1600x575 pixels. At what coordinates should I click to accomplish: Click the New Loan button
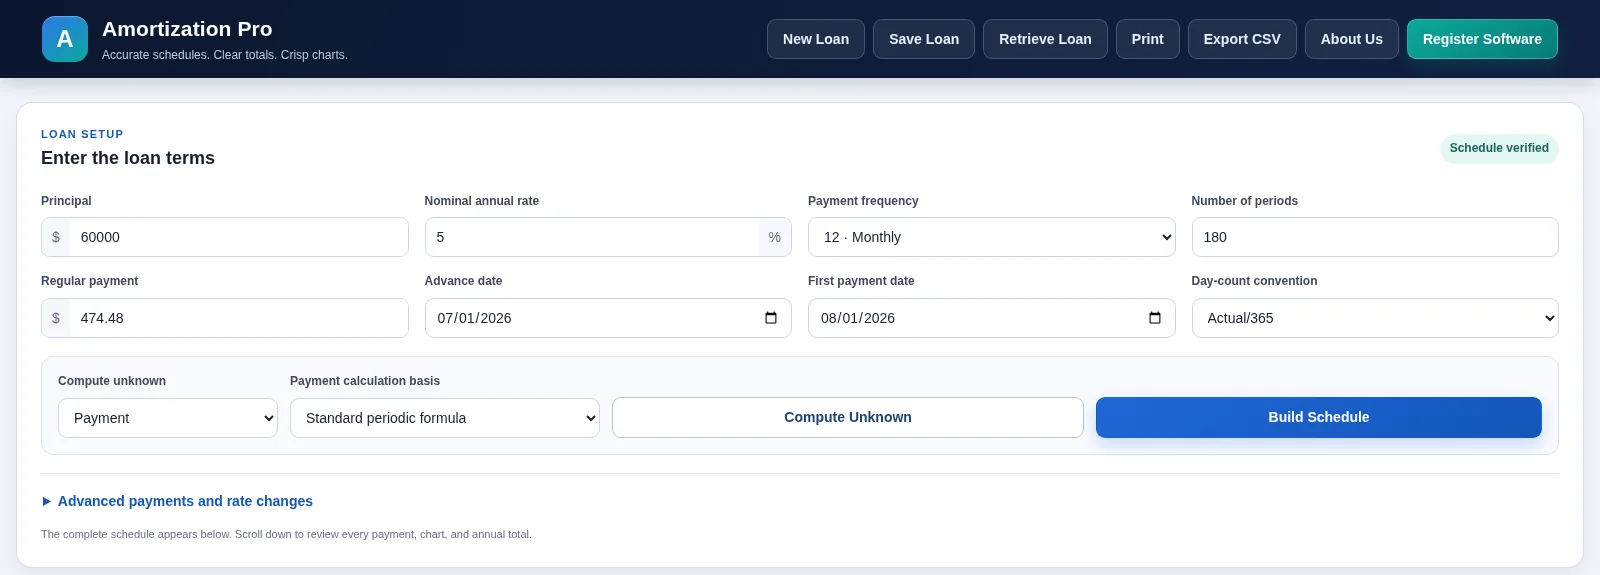pyautogui.click(x=816, y=39)
